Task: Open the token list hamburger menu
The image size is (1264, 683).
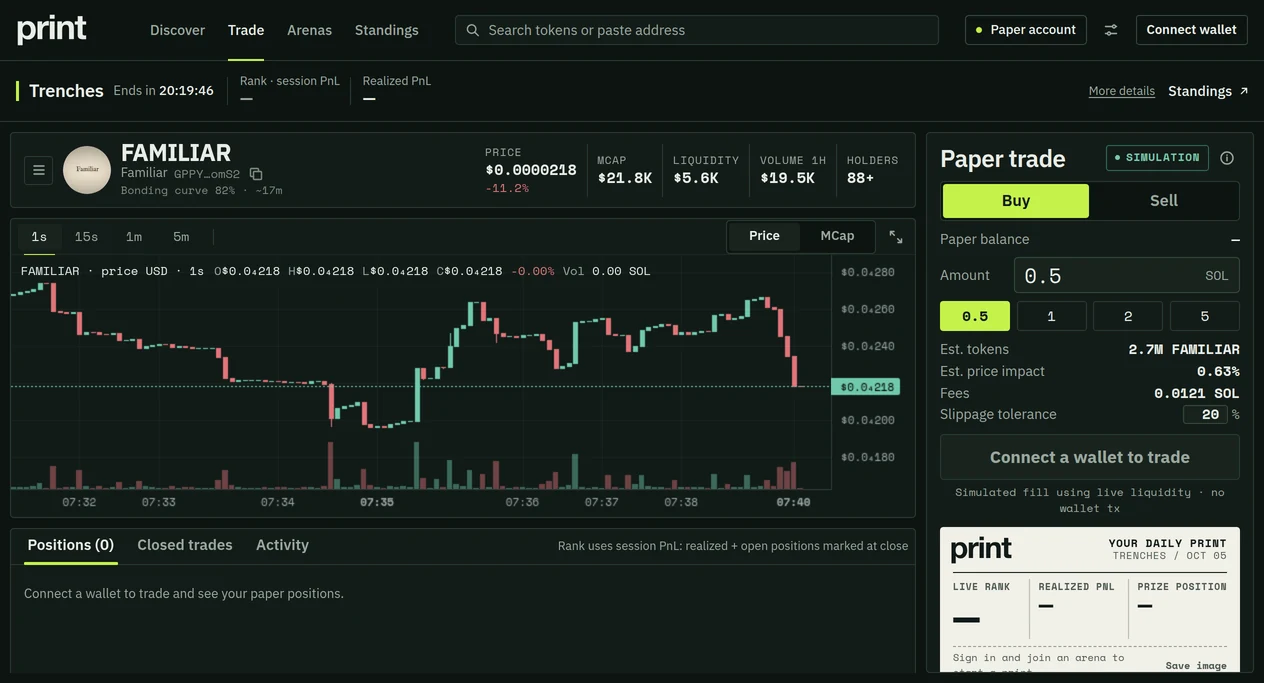Action: [x=39, y=170]
